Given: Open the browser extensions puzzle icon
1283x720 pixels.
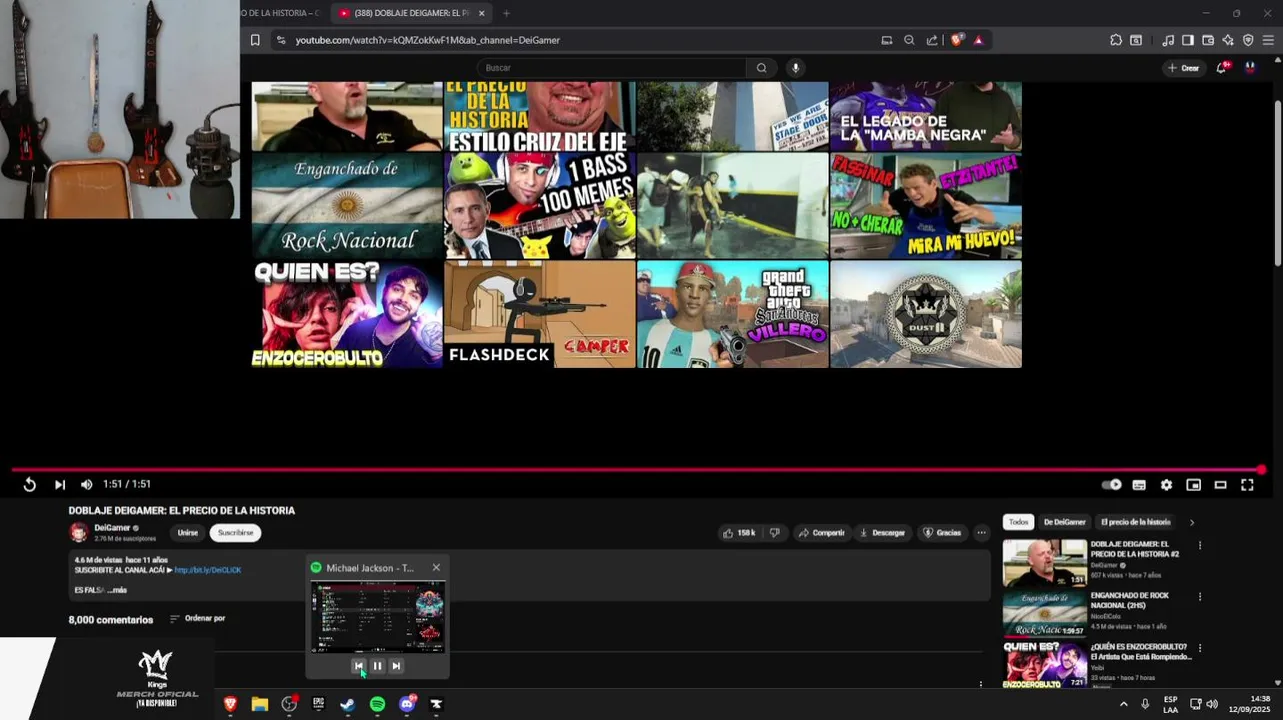Looking at the screenshot, I should point(1116,40).
